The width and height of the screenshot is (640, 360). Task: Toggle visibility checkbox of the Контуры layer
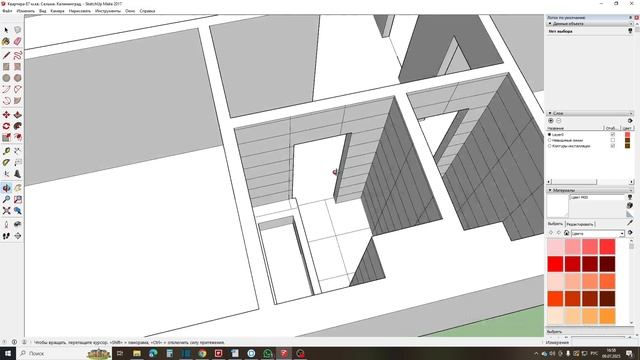613,146
